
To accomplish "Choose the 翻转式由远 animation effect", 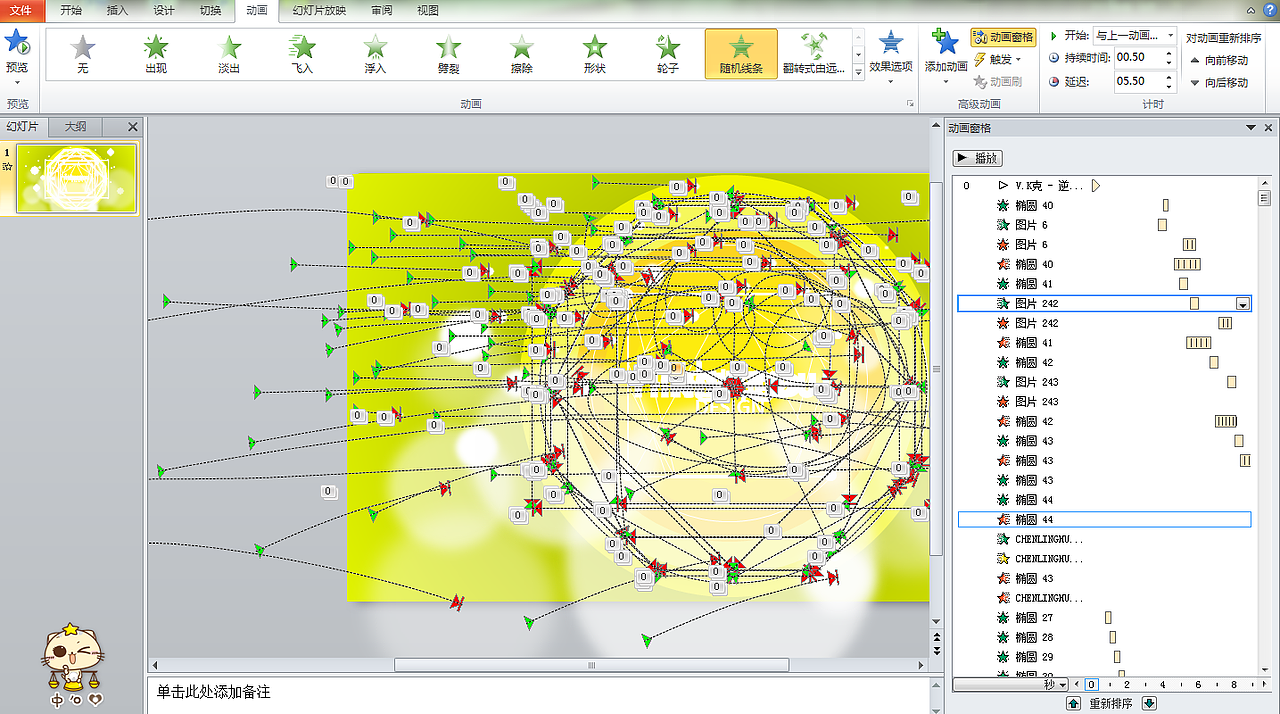I will (814, 54).
